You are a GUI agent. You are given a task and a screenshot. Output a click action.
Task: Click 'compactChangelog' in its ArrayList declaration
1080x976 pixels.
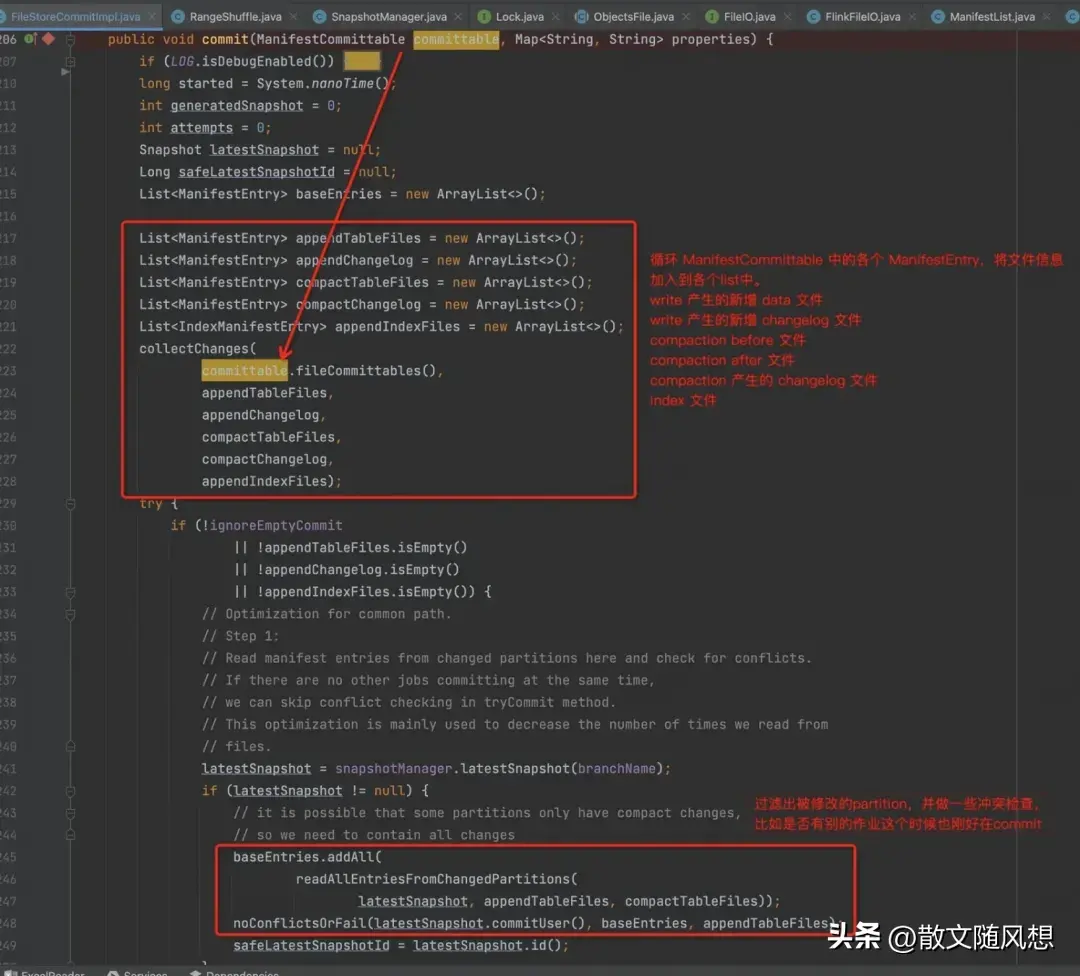click(x=358, y=304)
